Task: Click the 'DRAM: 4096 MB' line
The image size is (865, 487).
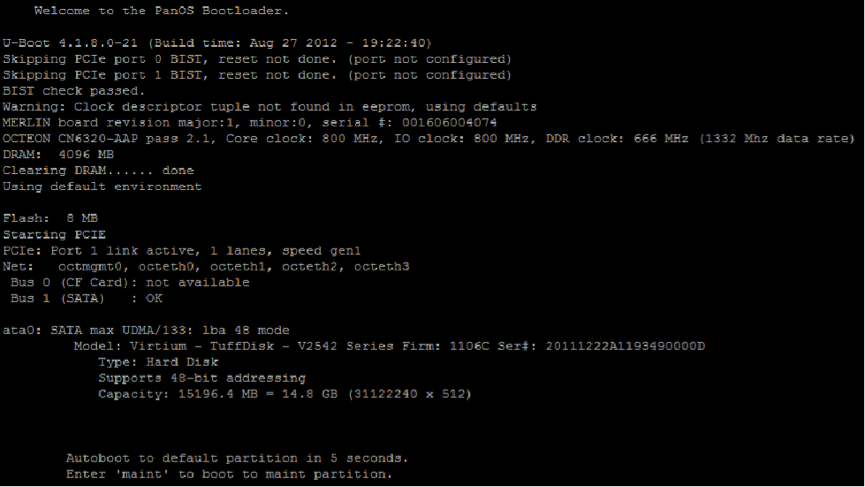Action: (x=58, y=154)
